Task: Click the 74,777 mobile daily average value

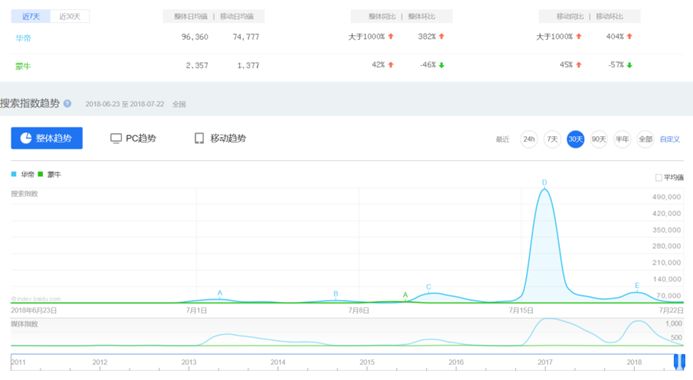Action: pos(246,37)
